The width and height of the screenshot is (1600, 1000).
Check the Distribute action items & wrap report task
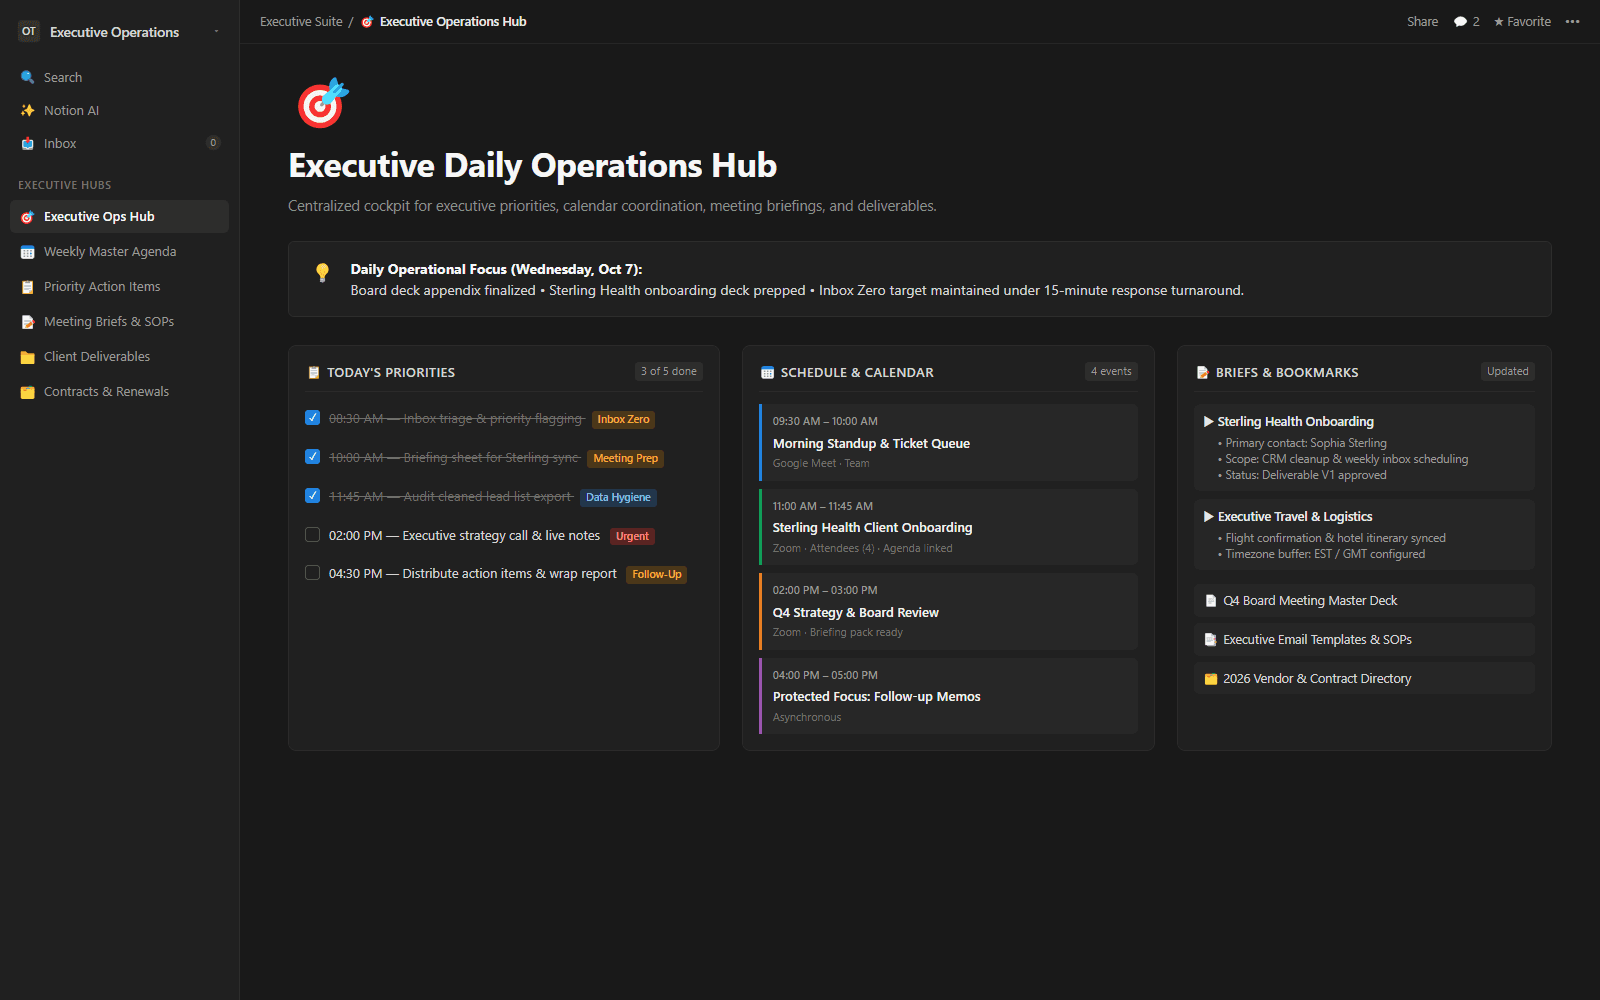click(312, 573)
